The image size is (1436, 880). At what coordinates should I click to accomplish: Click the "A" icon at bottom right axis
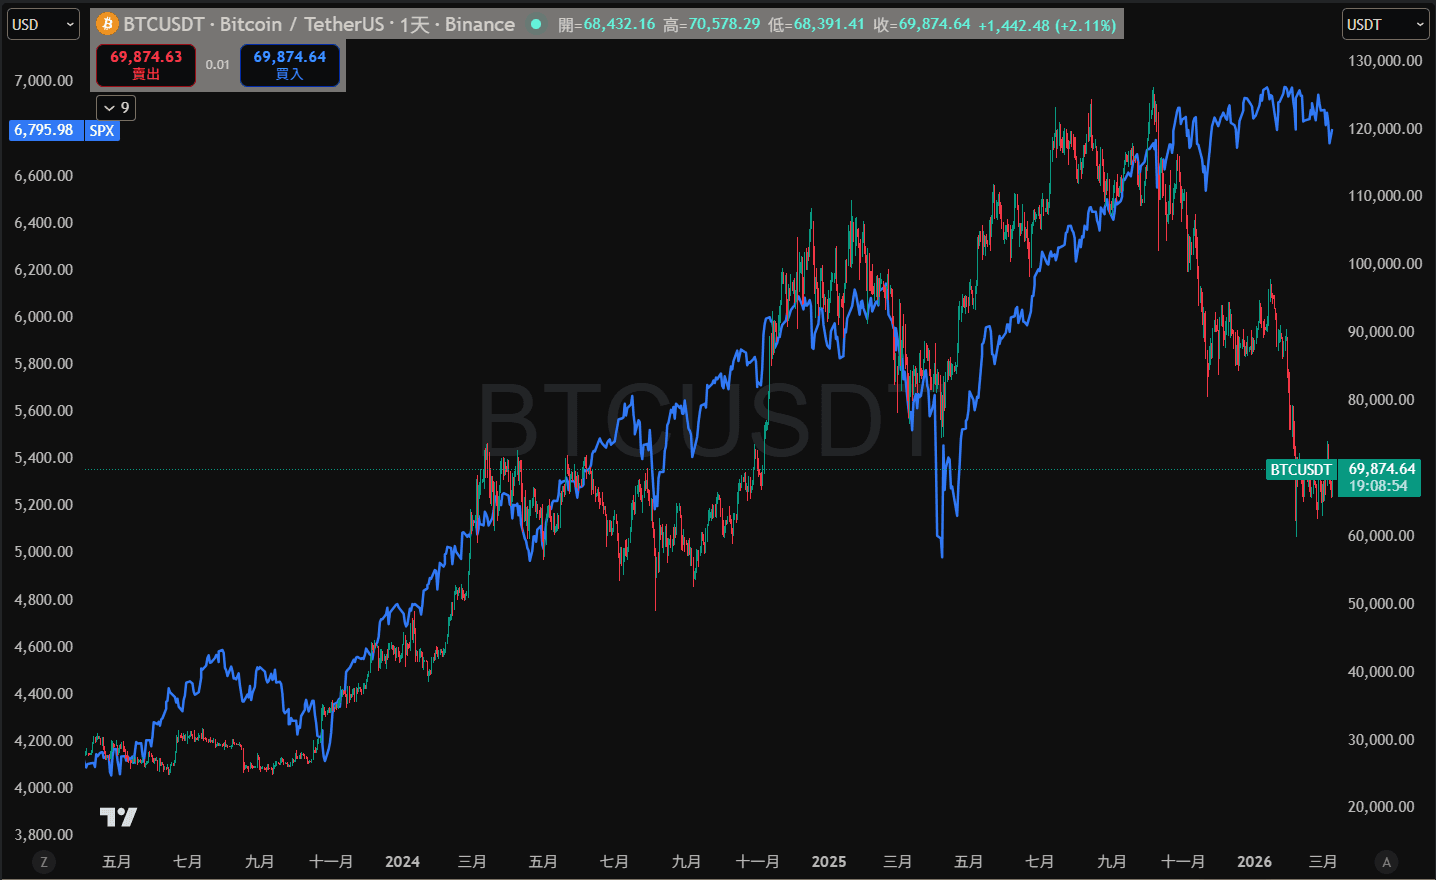pyautogui.click(x=1386, y=861)
